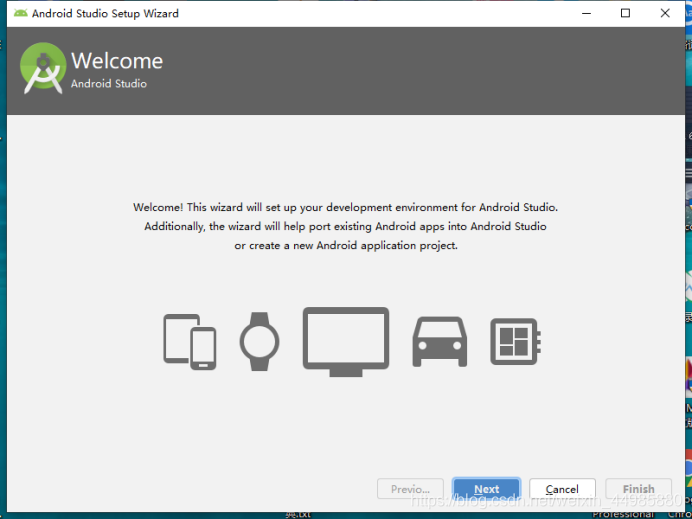Click the Android Things chip icon
692x519 pixels.
pyautogui.click(x=516, y=342)
